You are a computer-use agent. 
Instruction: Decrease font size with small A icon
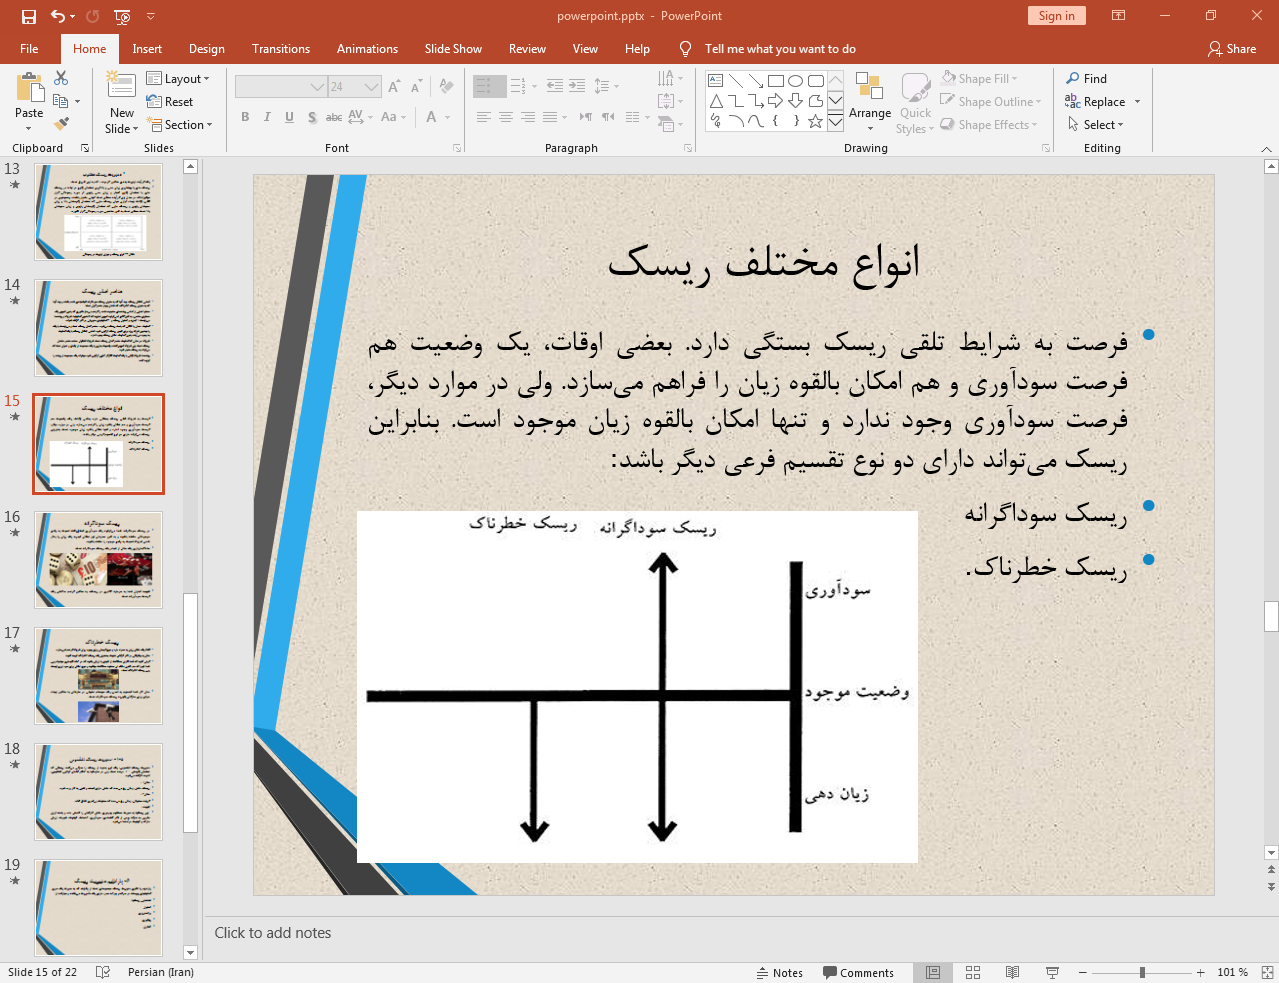tap(416, 87)
